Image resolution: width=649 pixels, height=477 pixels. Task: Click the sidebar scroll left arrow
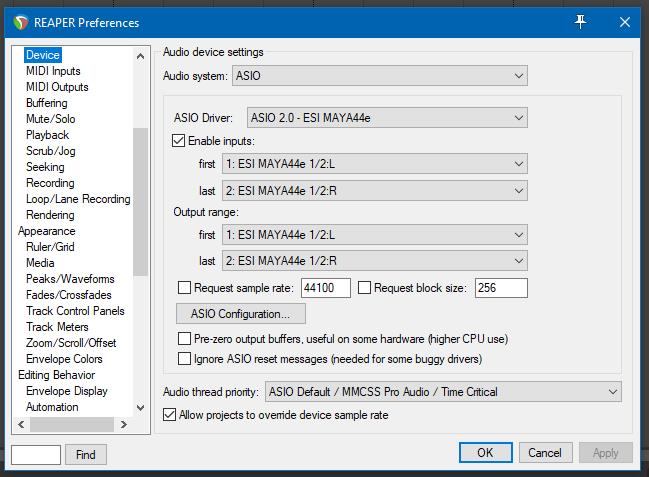(x=21, y=424)
